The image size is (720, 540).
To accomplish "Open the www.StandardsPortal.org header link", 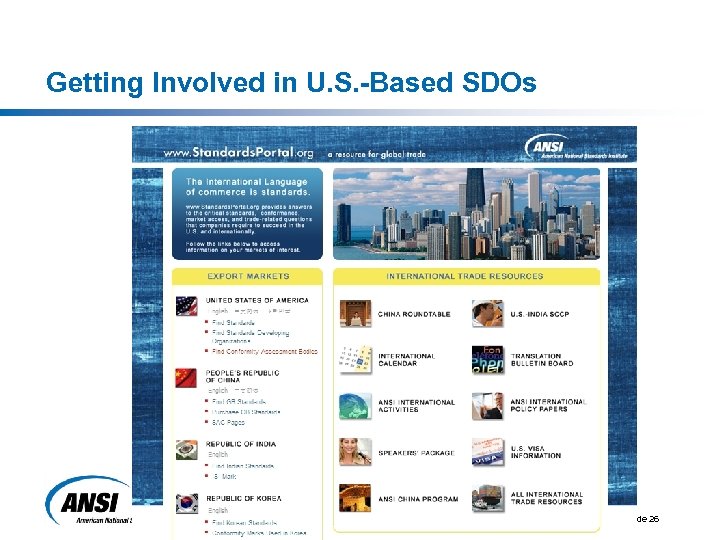I will [x=239, y=152].
